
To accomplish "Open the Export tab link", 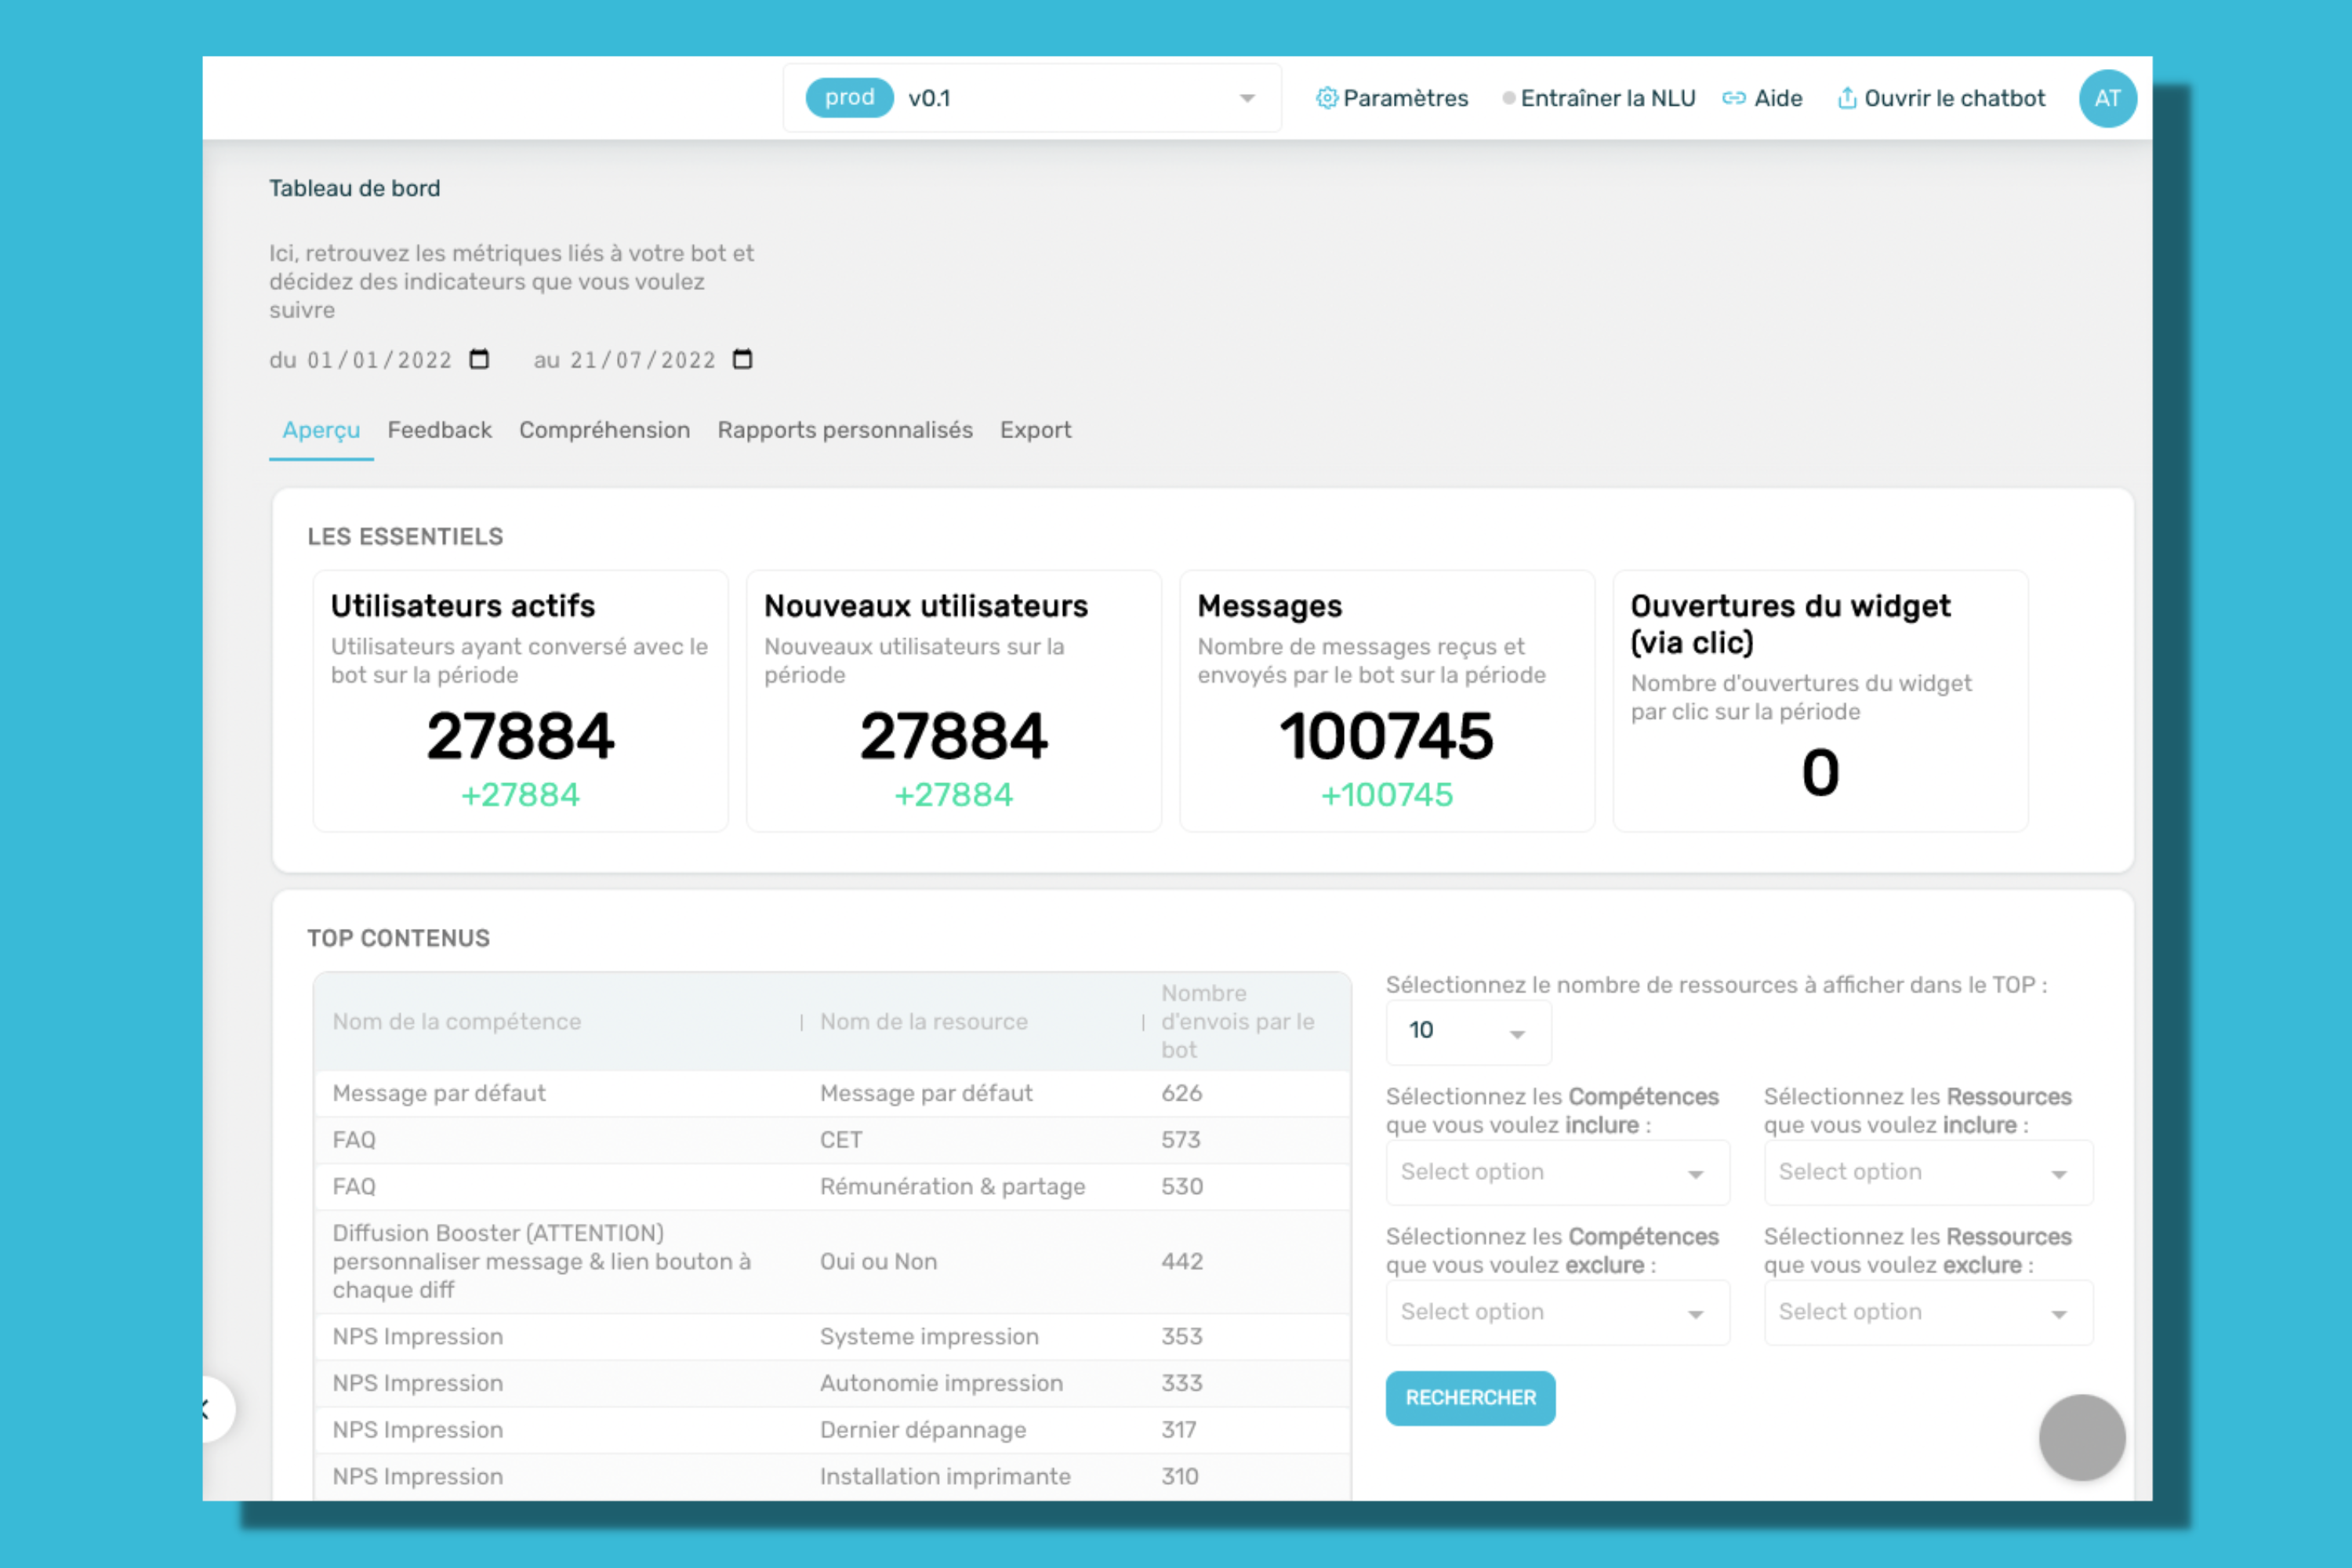I will (1034, 429).
